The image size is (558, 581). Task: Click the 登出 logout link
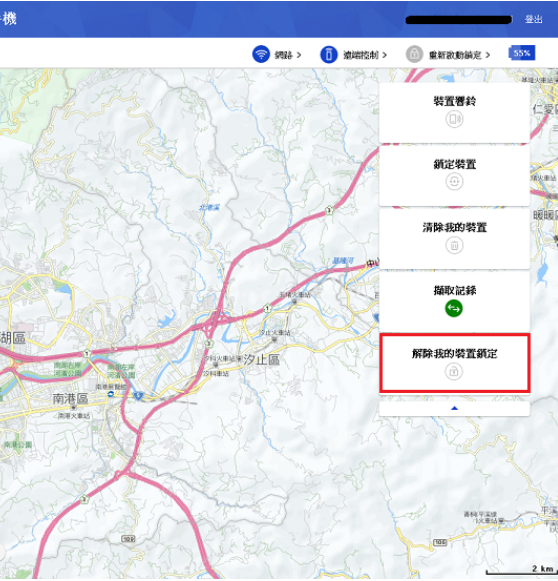tap(534, 19)
